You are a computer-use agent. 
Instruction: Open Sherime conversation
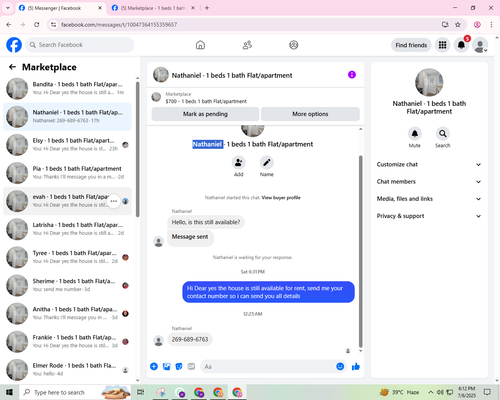click(x=67, y=285)
